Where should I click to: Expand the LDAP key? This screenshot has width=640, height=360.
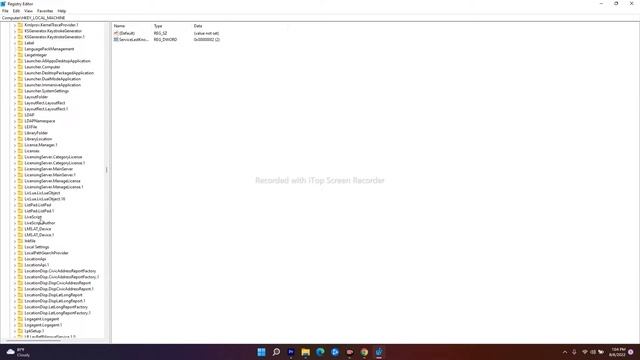pyautogui.click(x=15, y=115)
